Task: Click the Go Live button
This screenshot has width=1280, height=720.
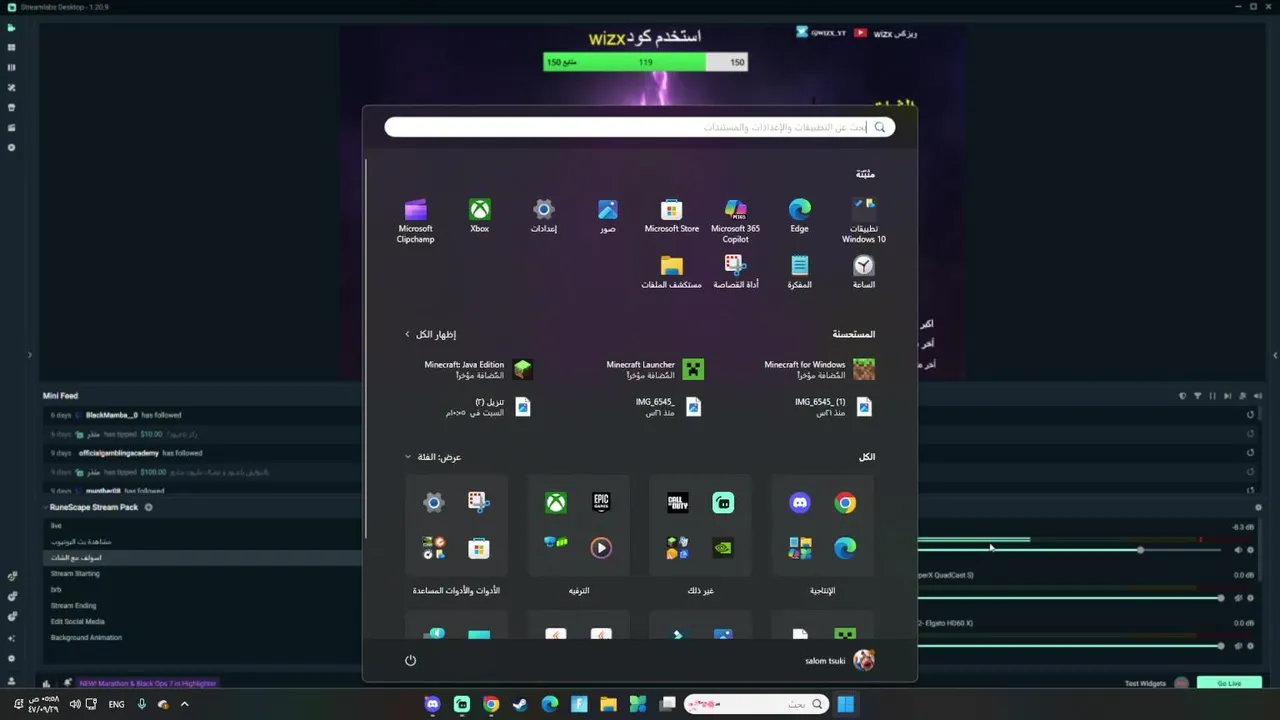Action: pos(1229,683)
